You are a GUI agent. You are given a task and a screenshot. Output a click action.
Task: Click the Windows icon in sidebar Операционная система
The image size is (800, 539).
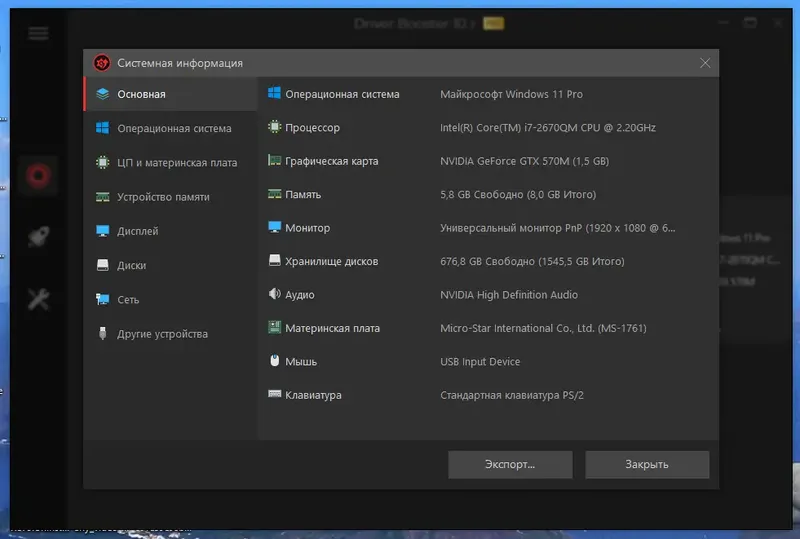[103, 128]
